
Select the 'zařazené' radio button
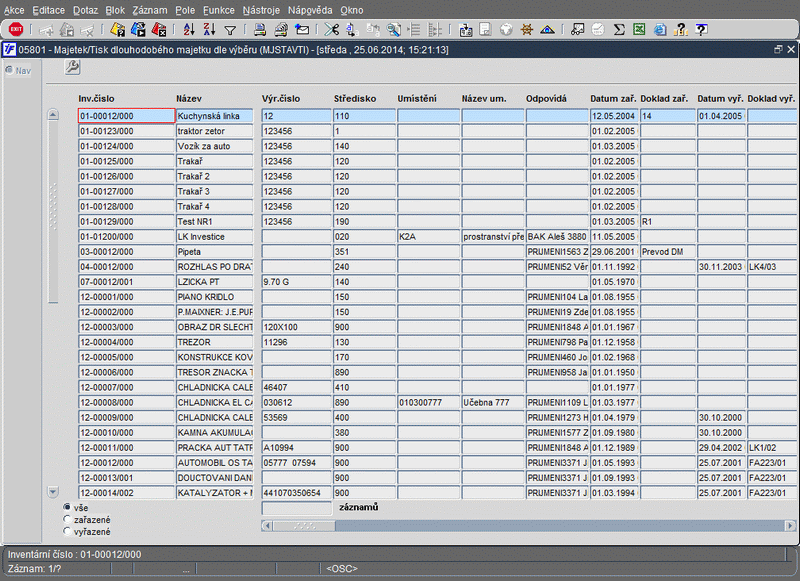click(67, 519)
